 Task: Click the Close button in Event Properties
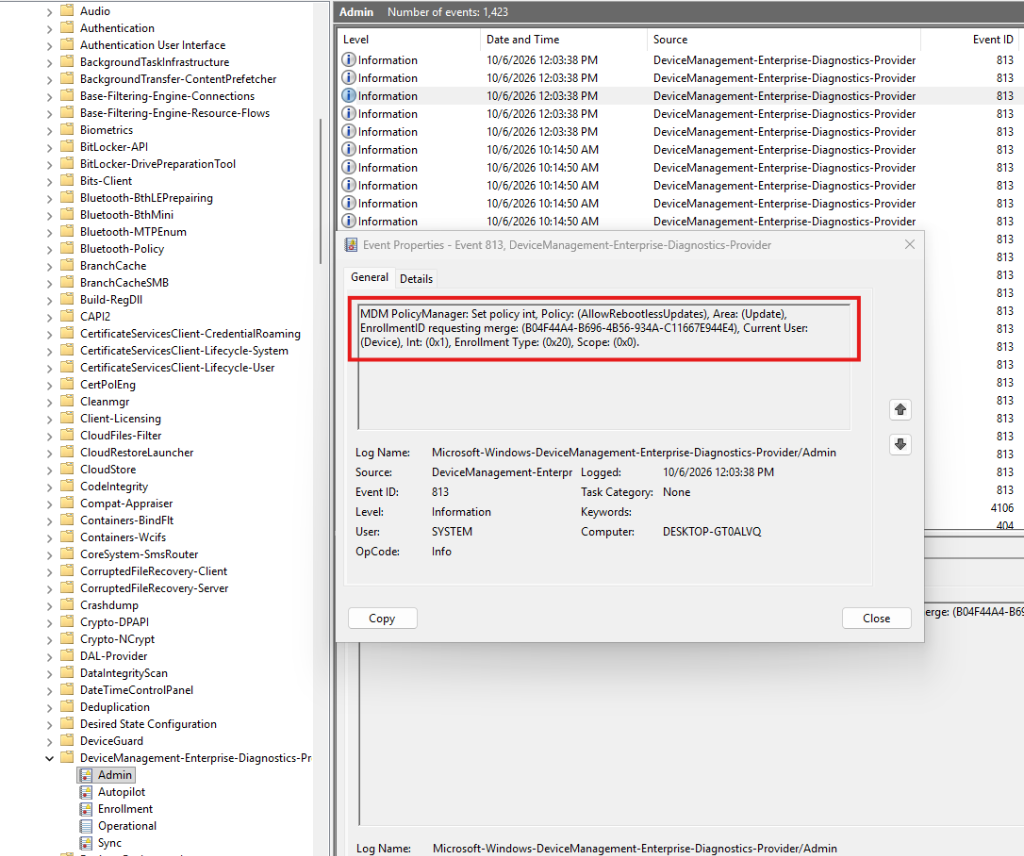click(x=876, y=618)
